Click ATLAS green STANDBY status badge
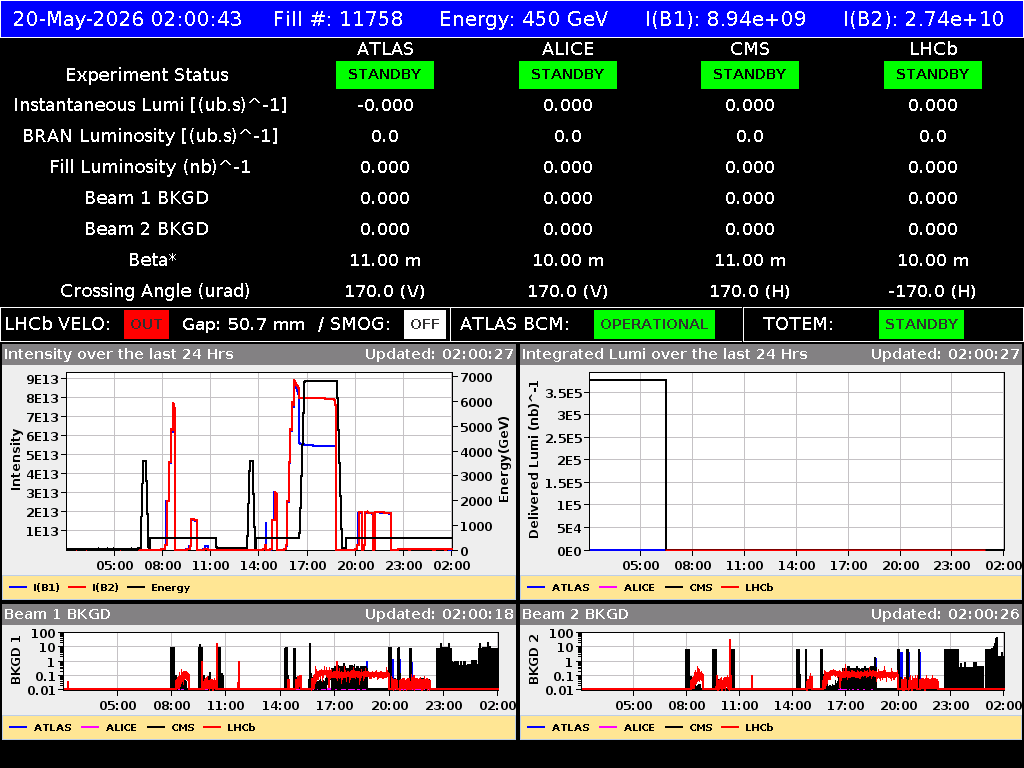The height and width of the screenshot is (768, 1024). coord(385,74)
